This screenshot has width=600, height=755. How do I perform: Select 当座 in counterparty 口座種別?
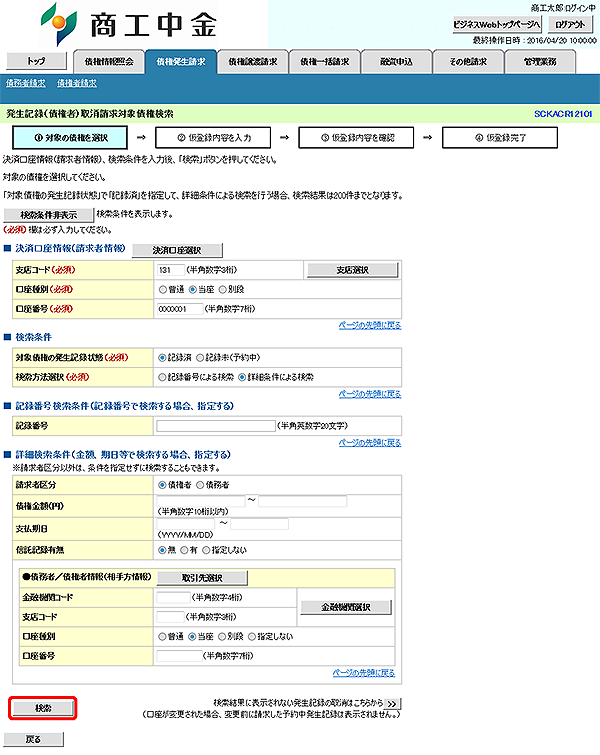point(193,637)
